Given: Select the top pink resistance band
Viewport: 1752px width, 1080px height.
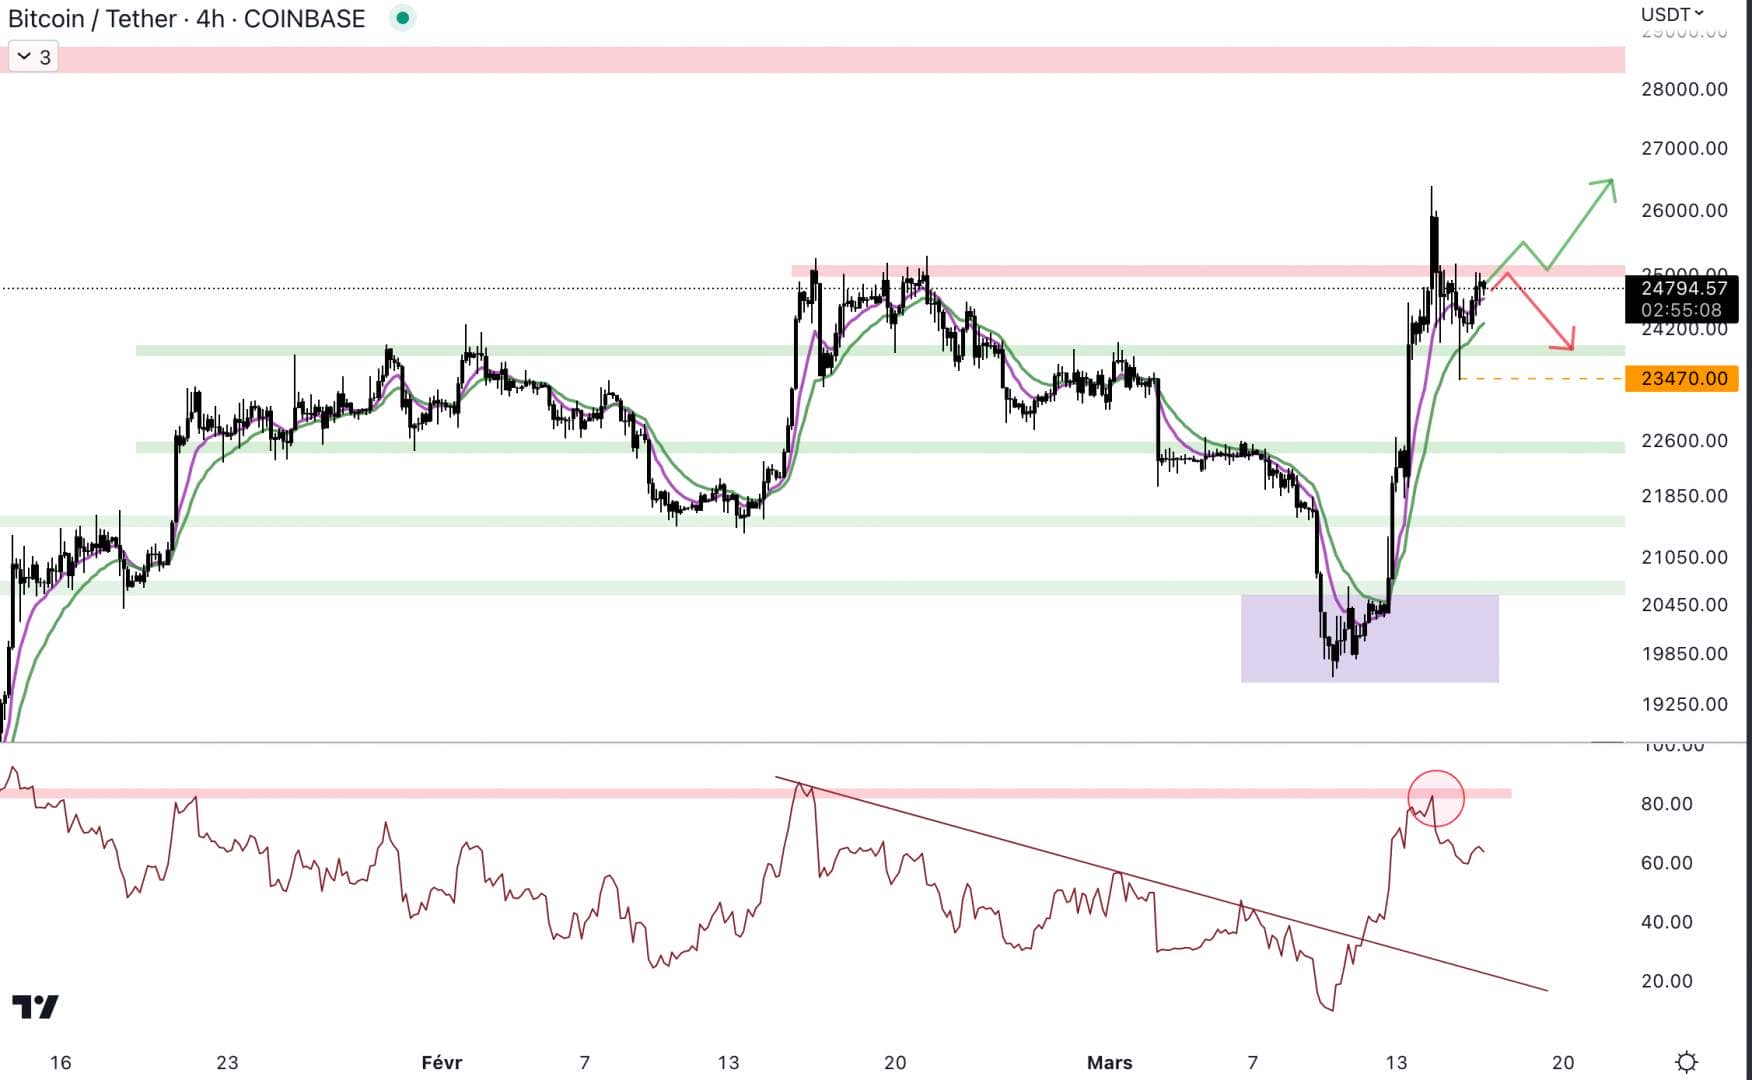Looking at the screenshot, I should (812, 59).
